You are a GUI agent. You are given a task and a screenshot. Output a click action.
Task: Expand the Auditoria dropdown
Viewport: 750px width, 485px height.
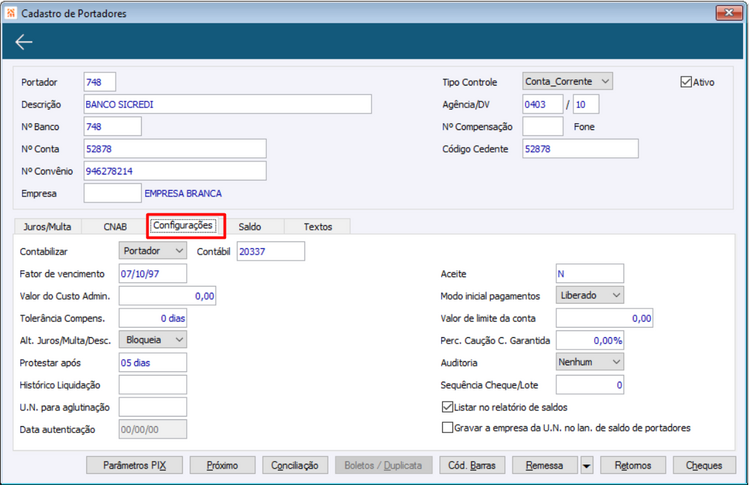click(589, 362)
